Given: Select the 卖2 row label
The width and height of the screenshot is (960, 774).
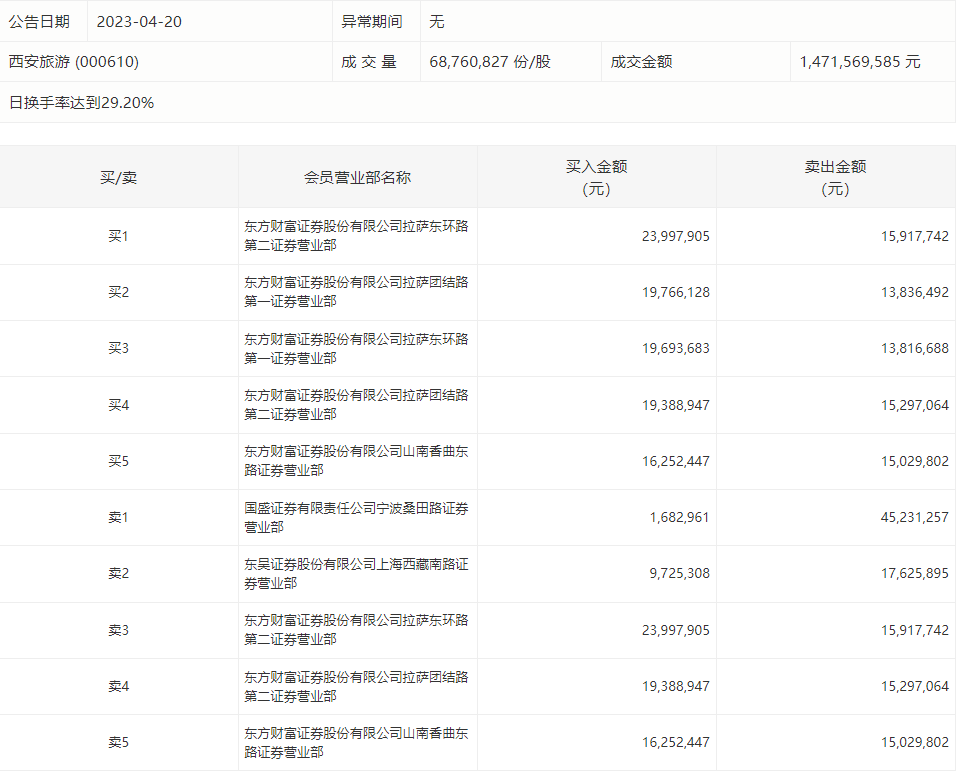Looking at the screenshot, I should coord(119,574).
